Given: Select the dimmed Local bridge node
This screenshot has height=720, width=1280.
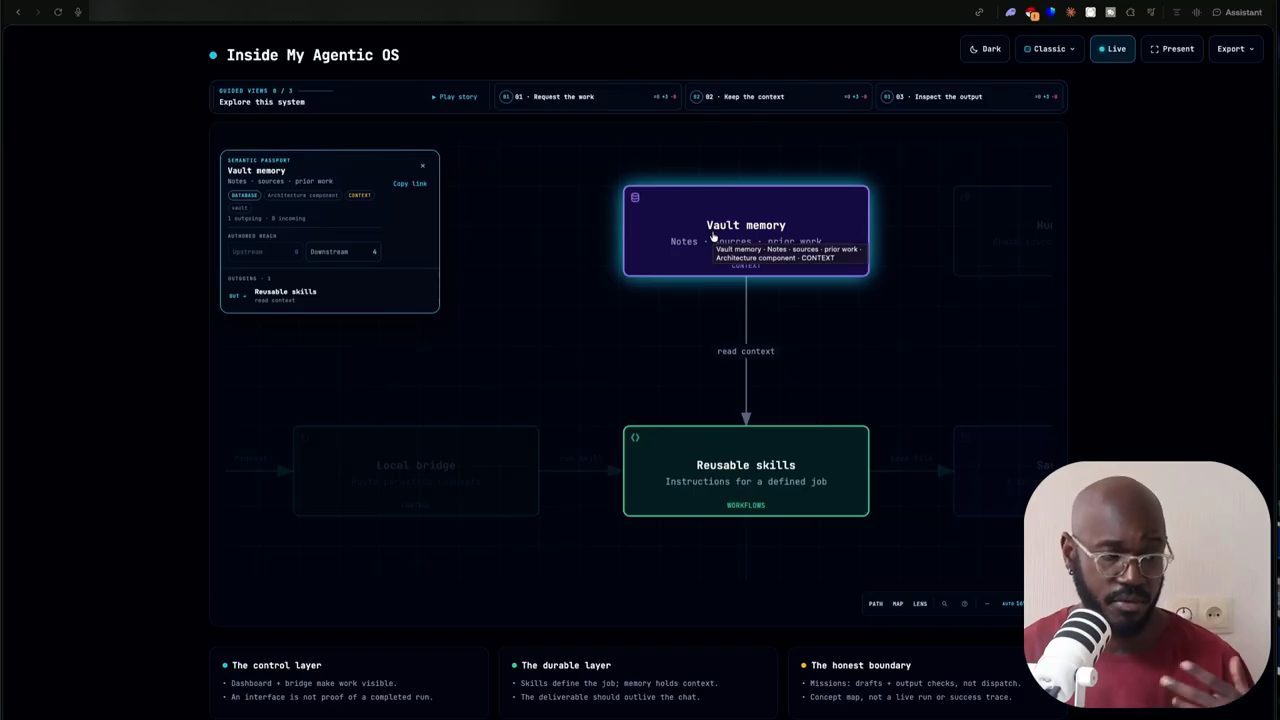Looking at the screenshot, I should [x=416, y=471].
